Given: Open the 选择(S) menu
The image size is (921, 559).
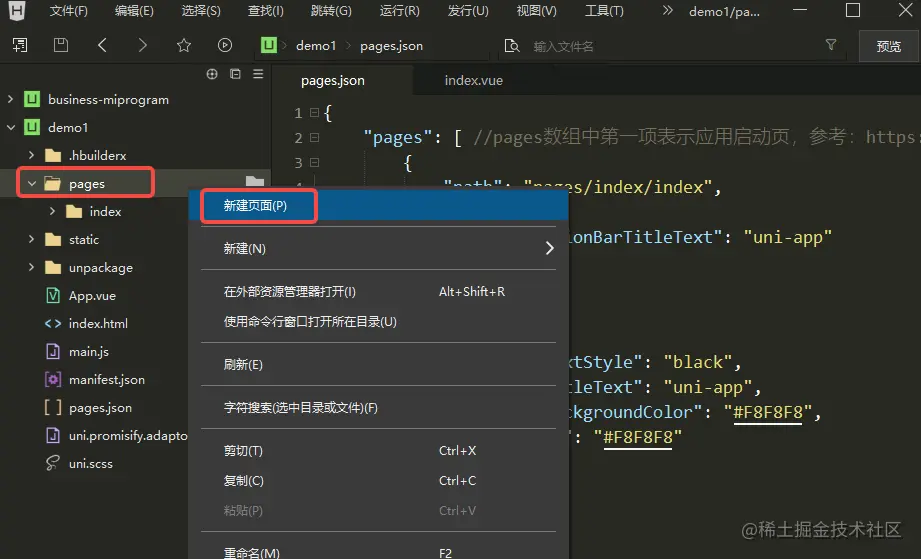Looking at the screenshot, I should 201,11.
